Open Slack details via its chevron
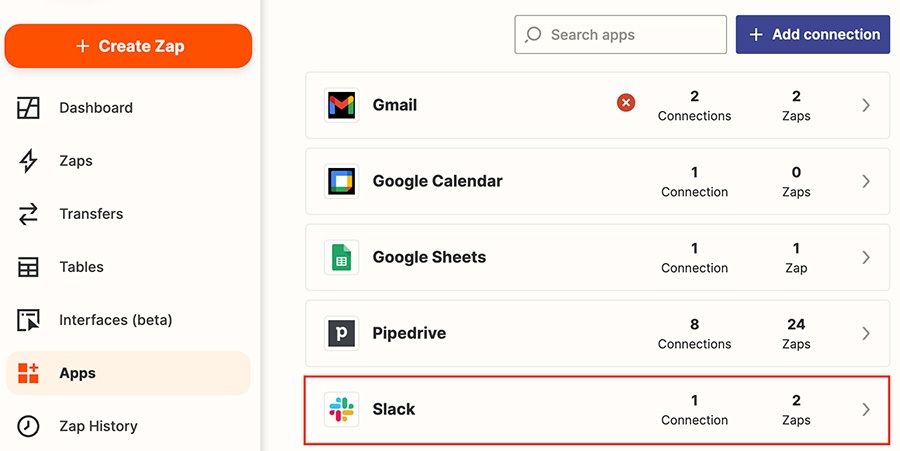 (866, 409)
